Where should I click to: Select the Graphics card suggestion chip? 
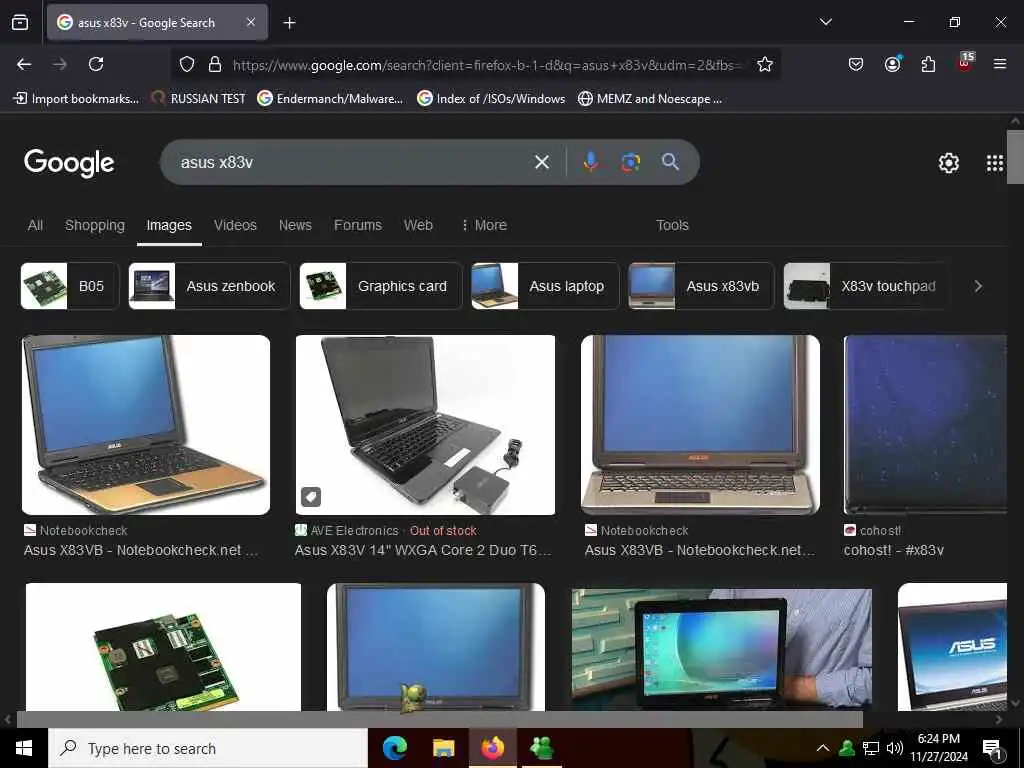381,286
